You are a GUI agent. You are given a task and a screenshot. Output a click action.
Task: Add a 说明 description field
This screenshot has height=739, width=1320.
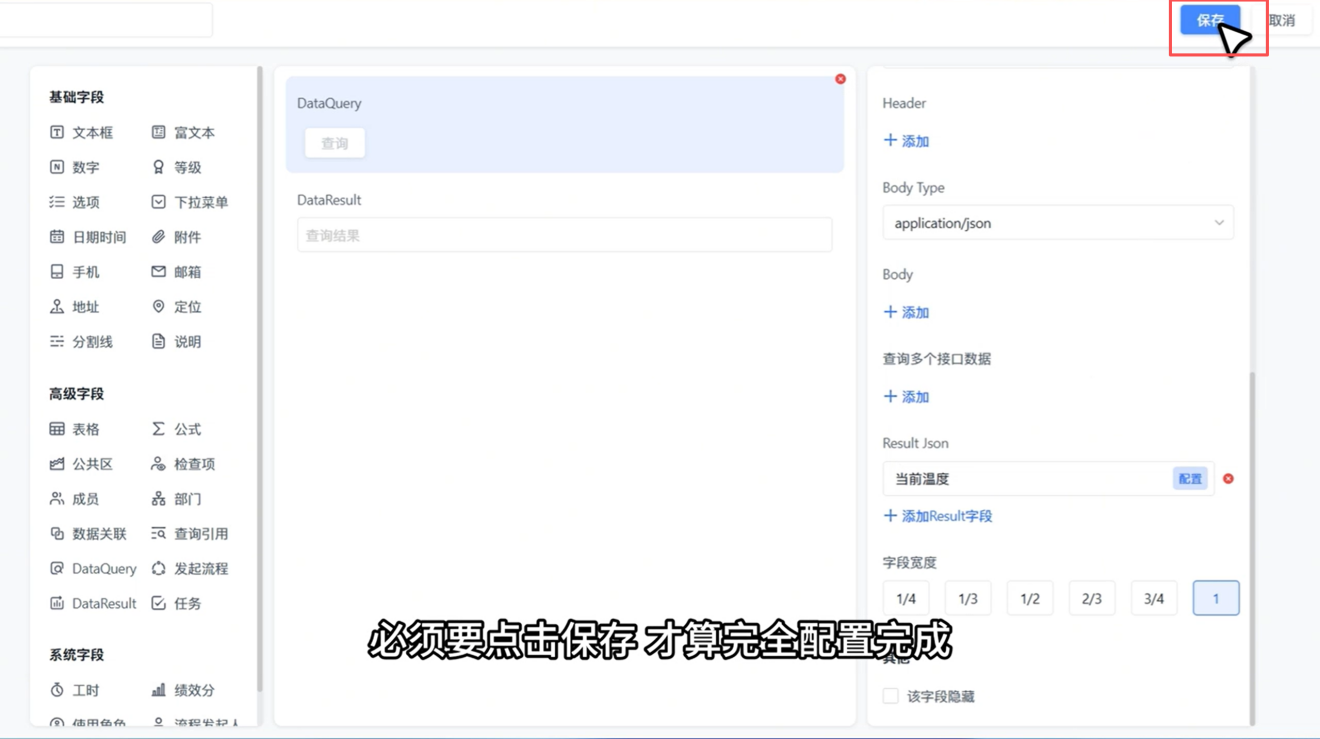(x=177, y=342)
